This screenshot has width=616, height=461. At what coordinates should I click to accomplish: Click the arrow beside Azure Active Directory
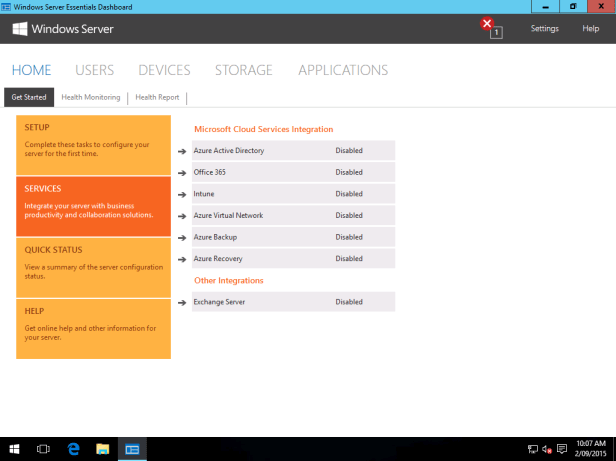click(183, 151)
